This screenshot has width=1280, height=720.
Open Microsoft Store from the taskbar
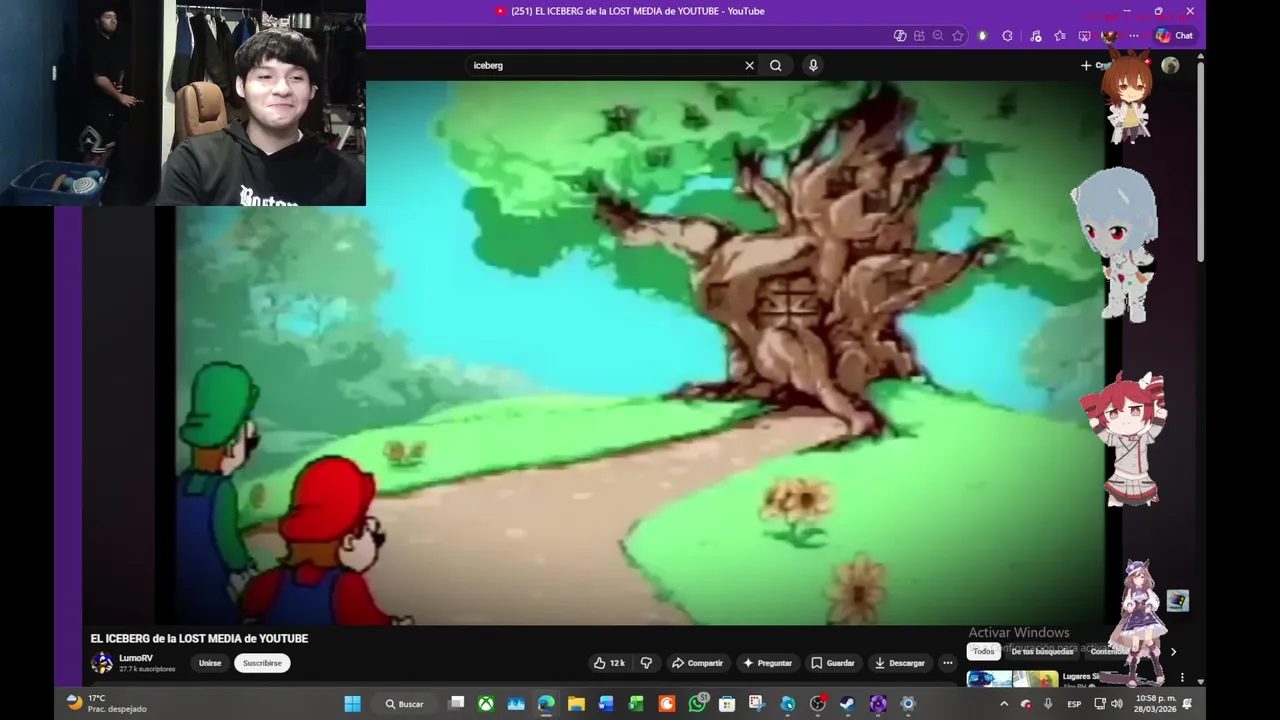(727, 704)
